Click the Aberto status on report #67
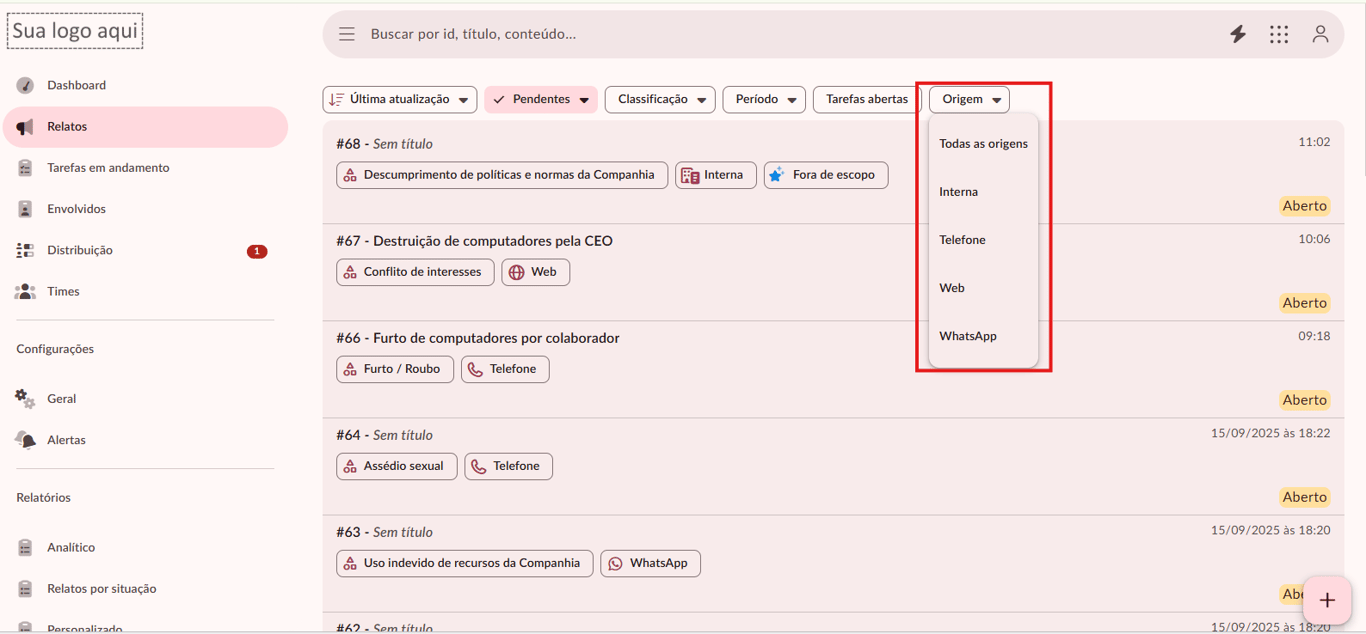This screenshot has height=634, width=1366. (1304, 303)
